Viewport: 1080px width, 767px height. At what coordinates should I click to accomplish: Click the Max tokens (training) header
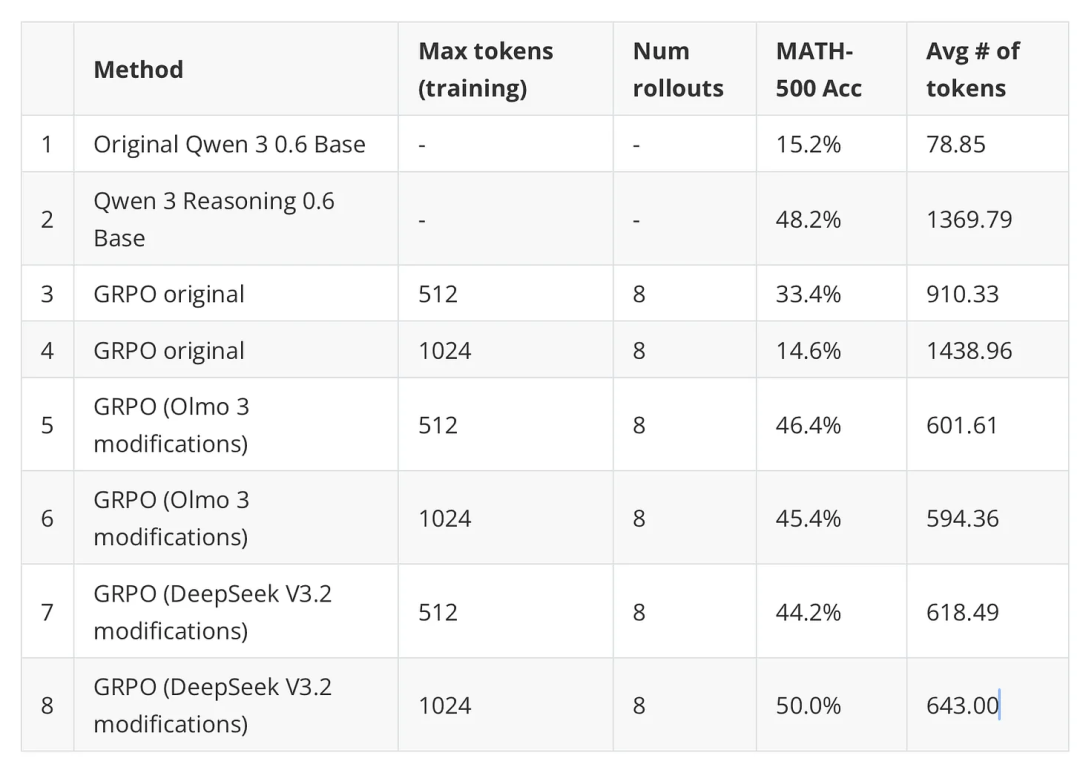click(486, 69)
